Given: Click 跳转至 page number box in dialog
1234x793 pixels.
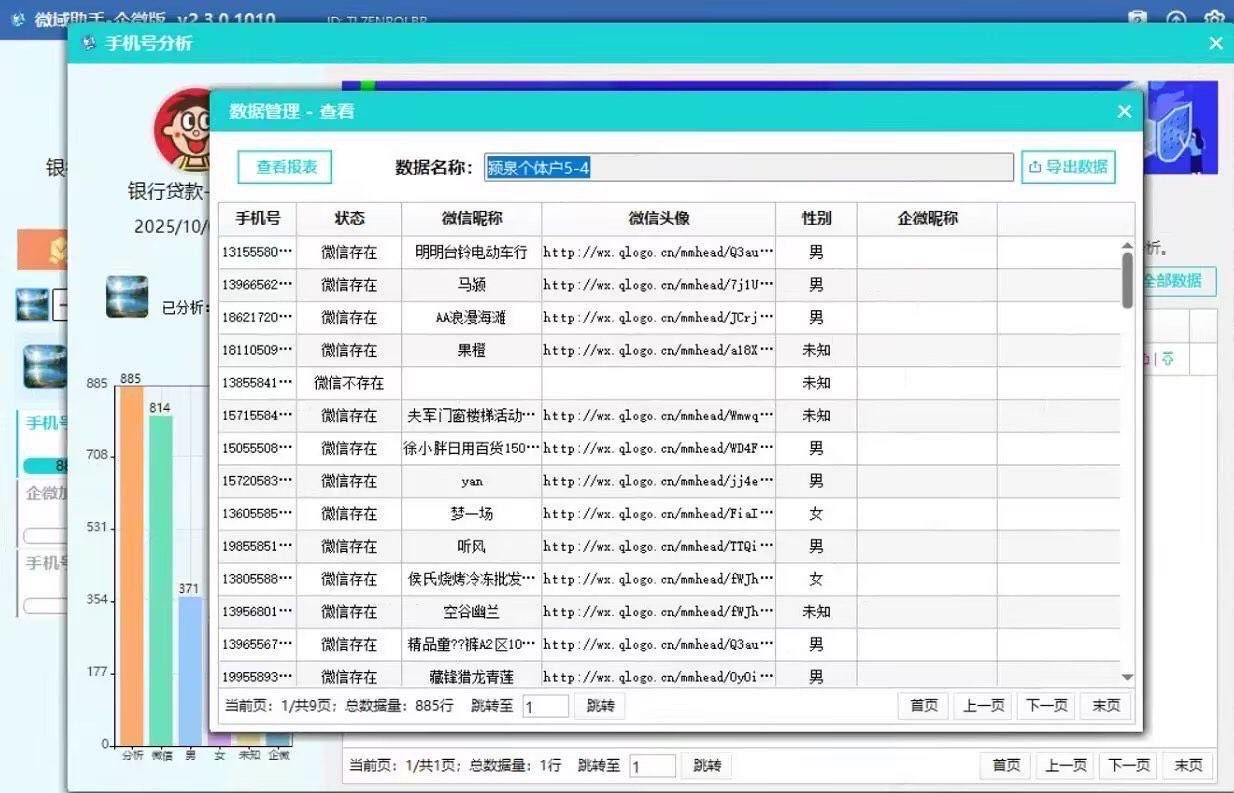Looking at the screenshot, I should 545,707.
